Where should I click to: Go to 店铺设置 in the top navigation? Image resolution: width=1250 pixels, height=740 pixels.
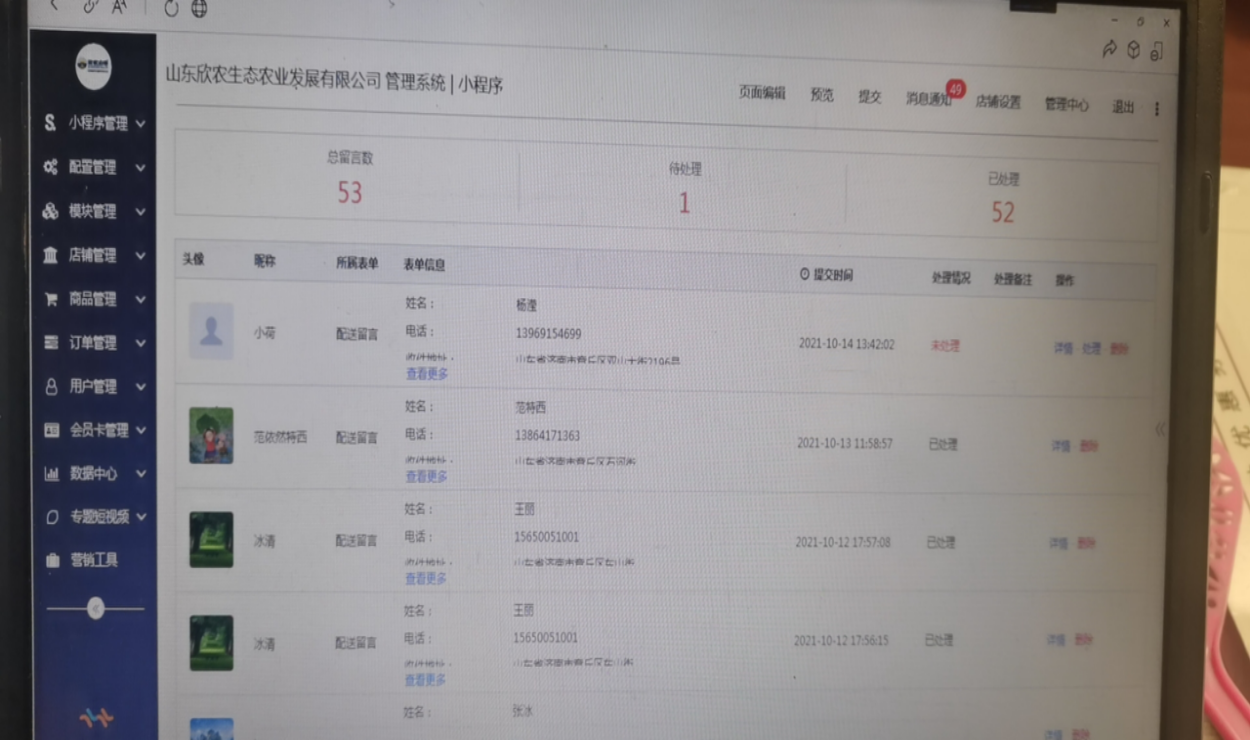click(998, 102)
